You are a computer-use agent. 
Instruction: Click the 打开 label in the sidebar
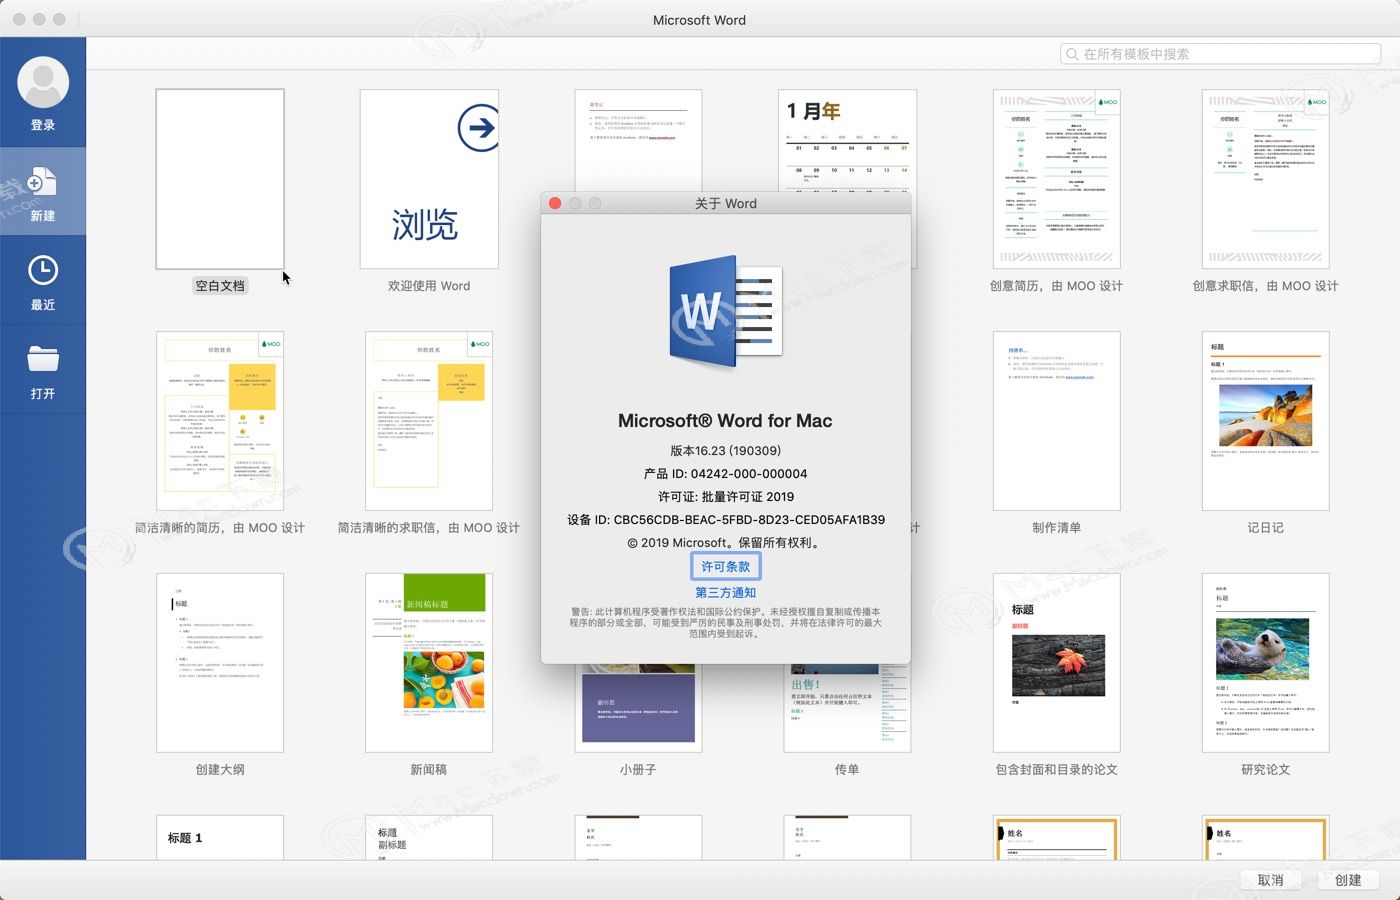tap(43, 394)
